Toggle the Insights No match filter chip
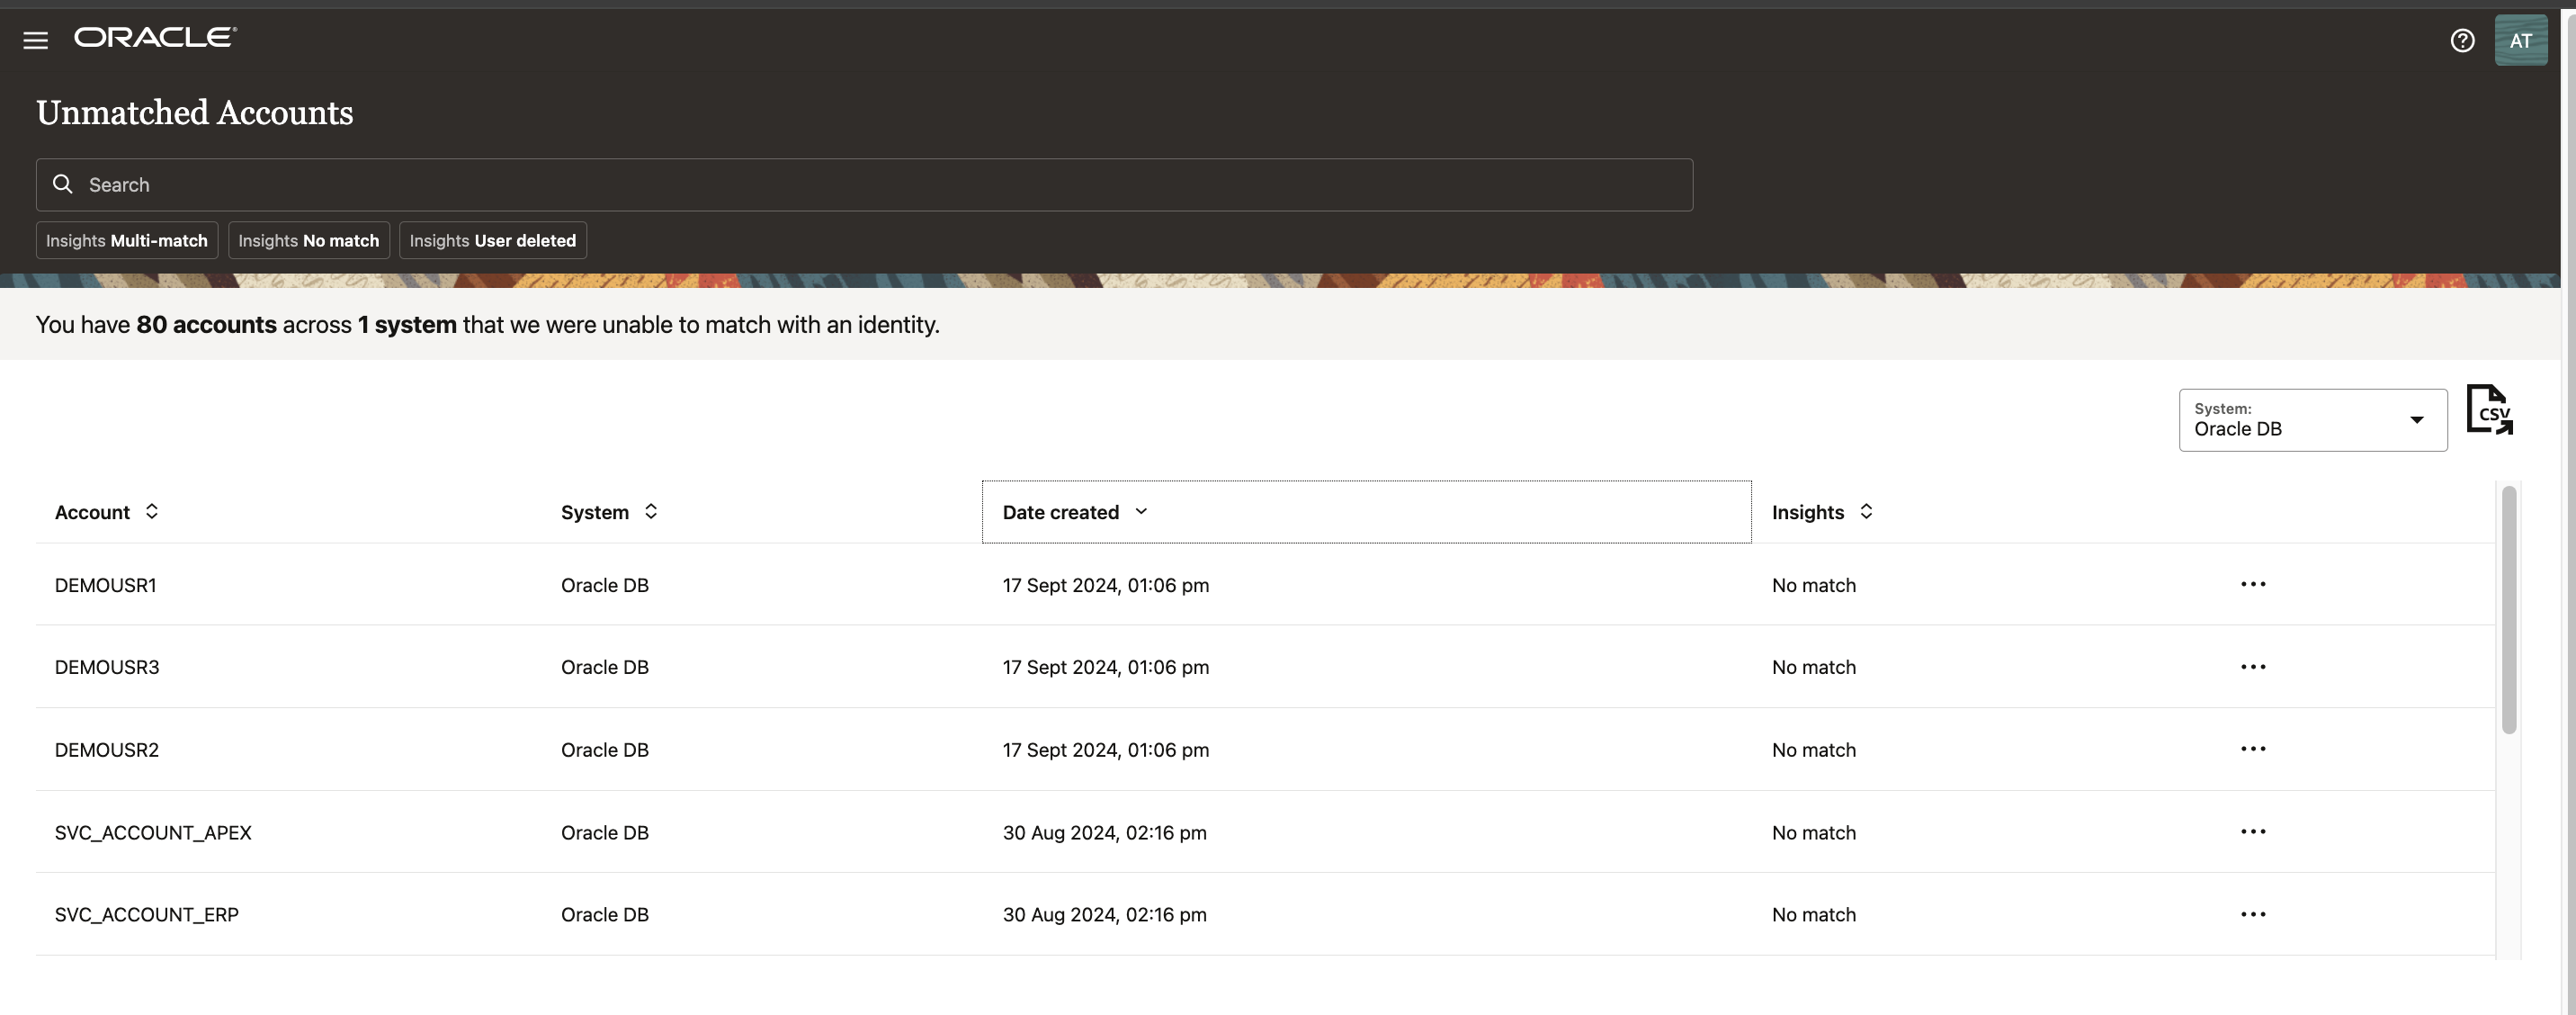The height and width of the screenshot is (1015, 2576). [x=308, y=240]
